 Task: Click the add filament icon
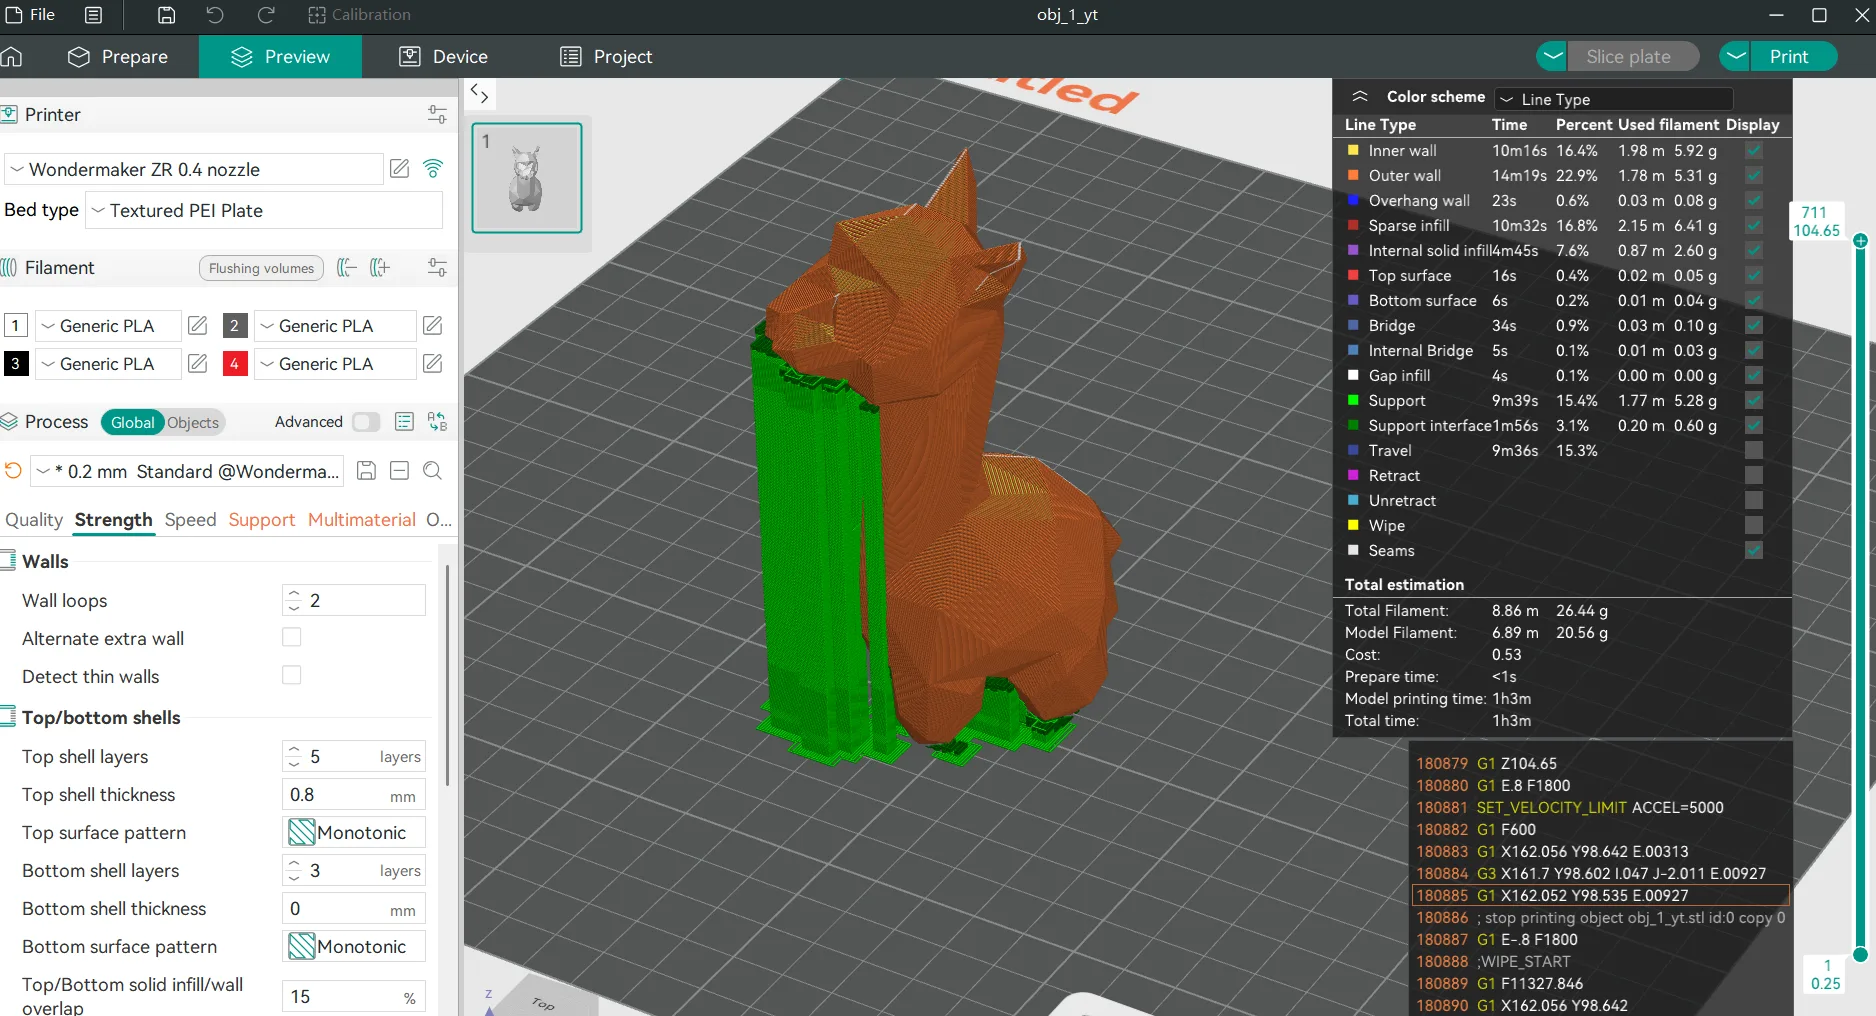point(380,268)
